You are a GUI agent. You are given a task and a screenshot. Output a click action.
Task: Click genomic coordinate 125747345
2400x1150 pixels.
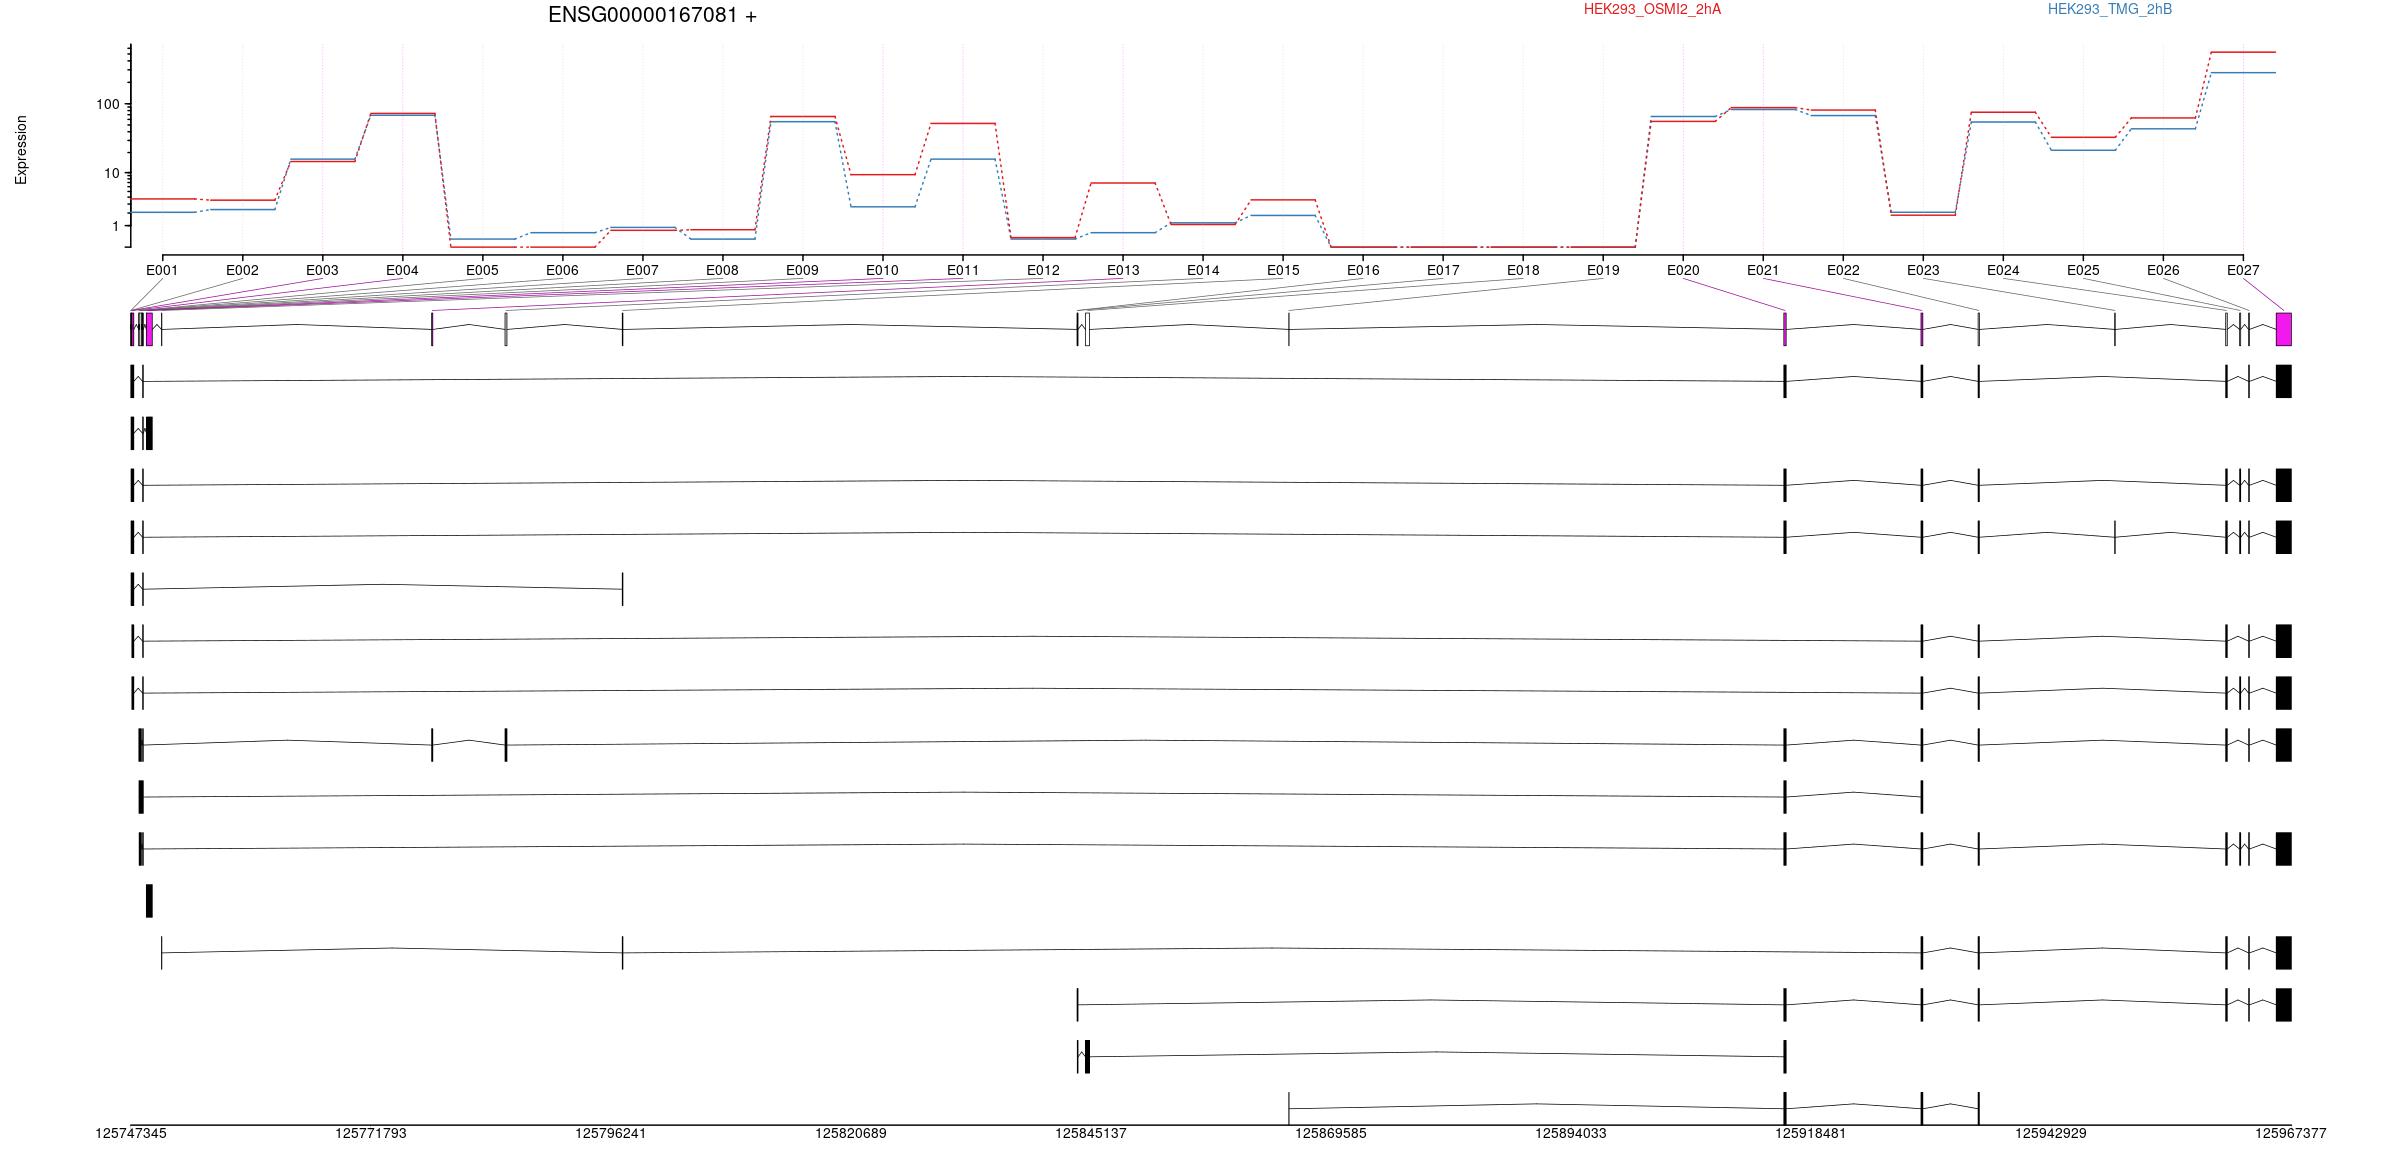pos(131,1133)
